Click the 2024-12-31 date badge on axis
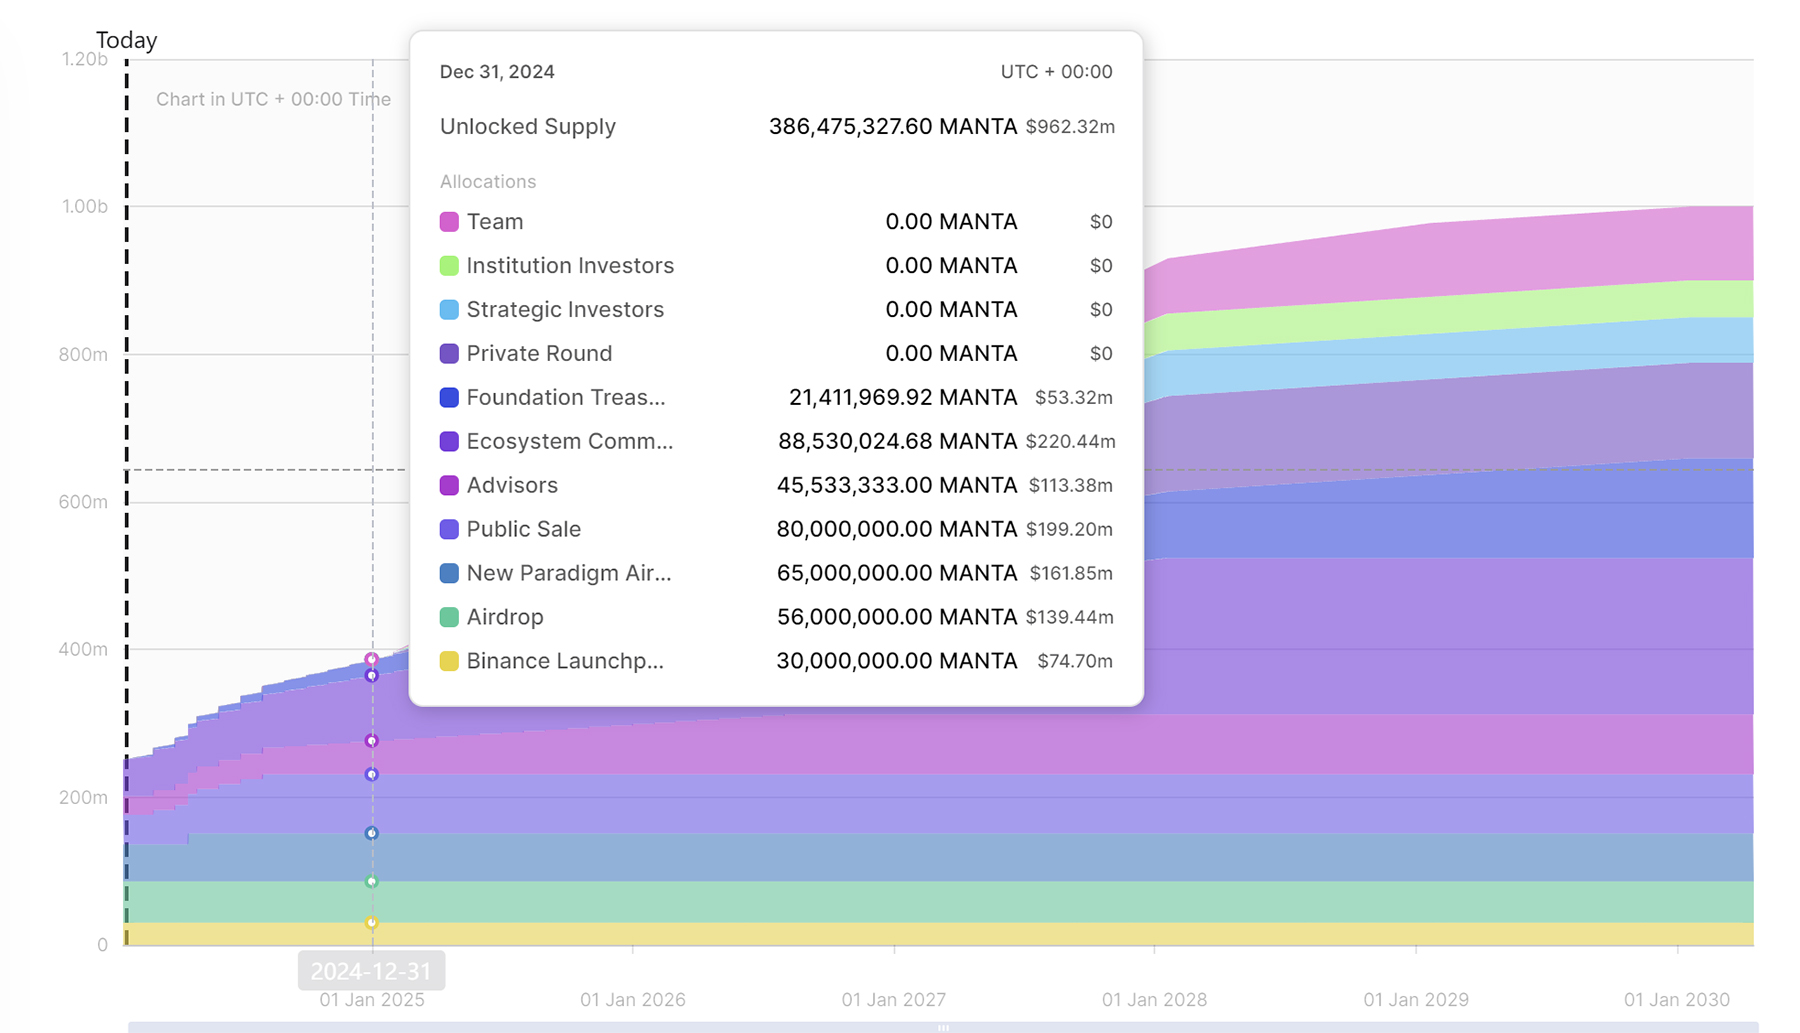This screenshot has height=1033, width=1800. pyautogui.click(x=371, y=971)
